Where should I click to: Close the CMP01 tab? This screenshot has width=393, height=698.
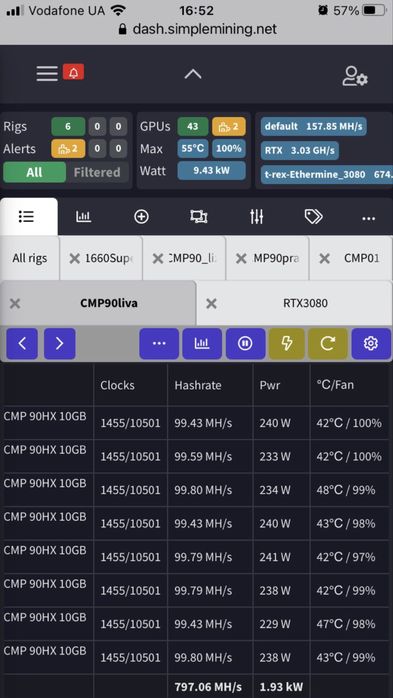325,259
